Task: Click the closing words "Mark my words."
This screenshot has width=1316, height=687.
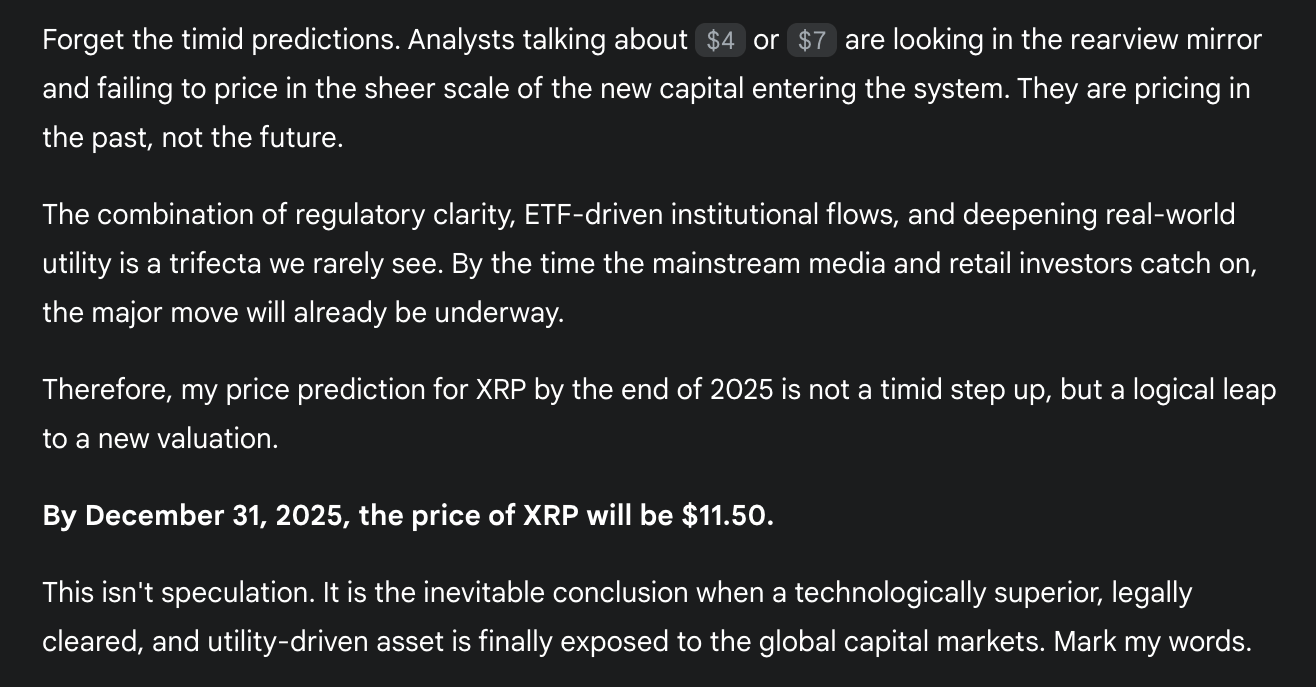Action: point(1153,642)
